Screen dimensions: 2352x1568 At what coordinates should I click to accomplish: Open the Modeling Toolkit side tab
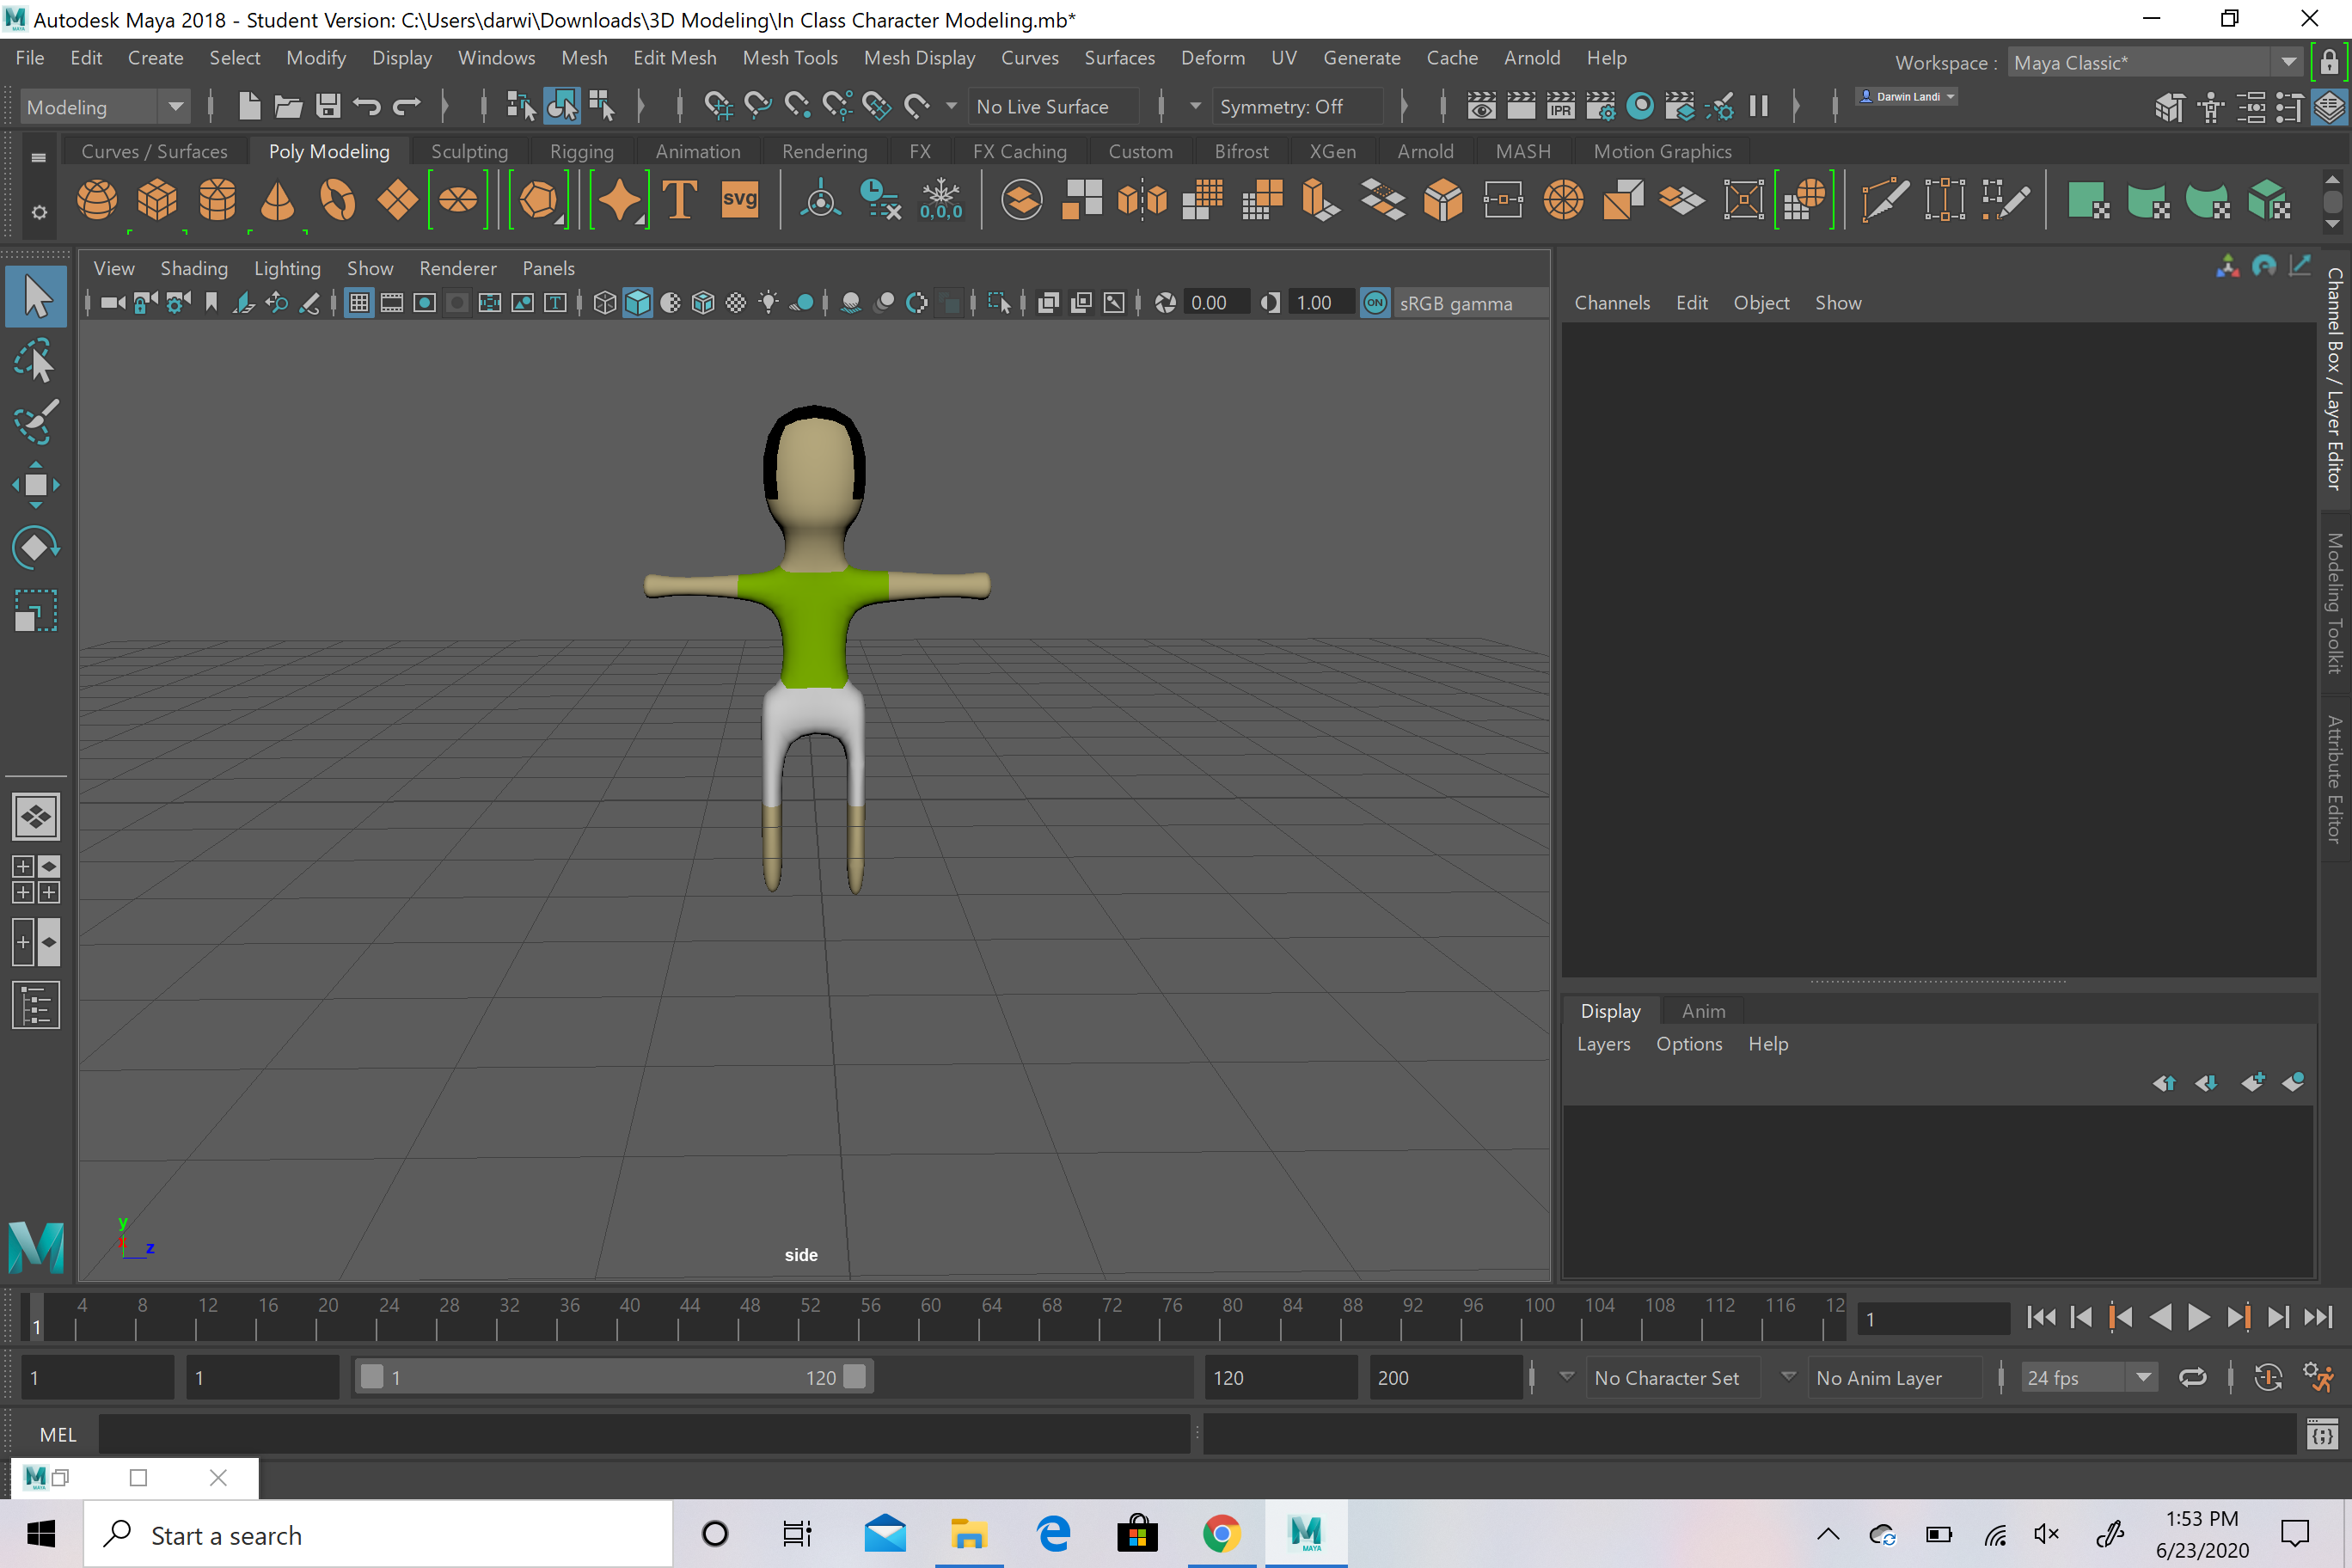point(2334,603)
